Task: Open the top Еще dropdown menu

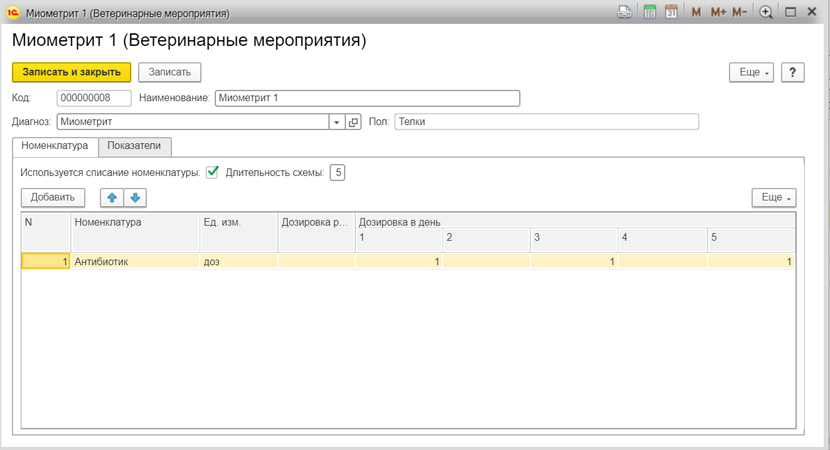Action: 751,73
